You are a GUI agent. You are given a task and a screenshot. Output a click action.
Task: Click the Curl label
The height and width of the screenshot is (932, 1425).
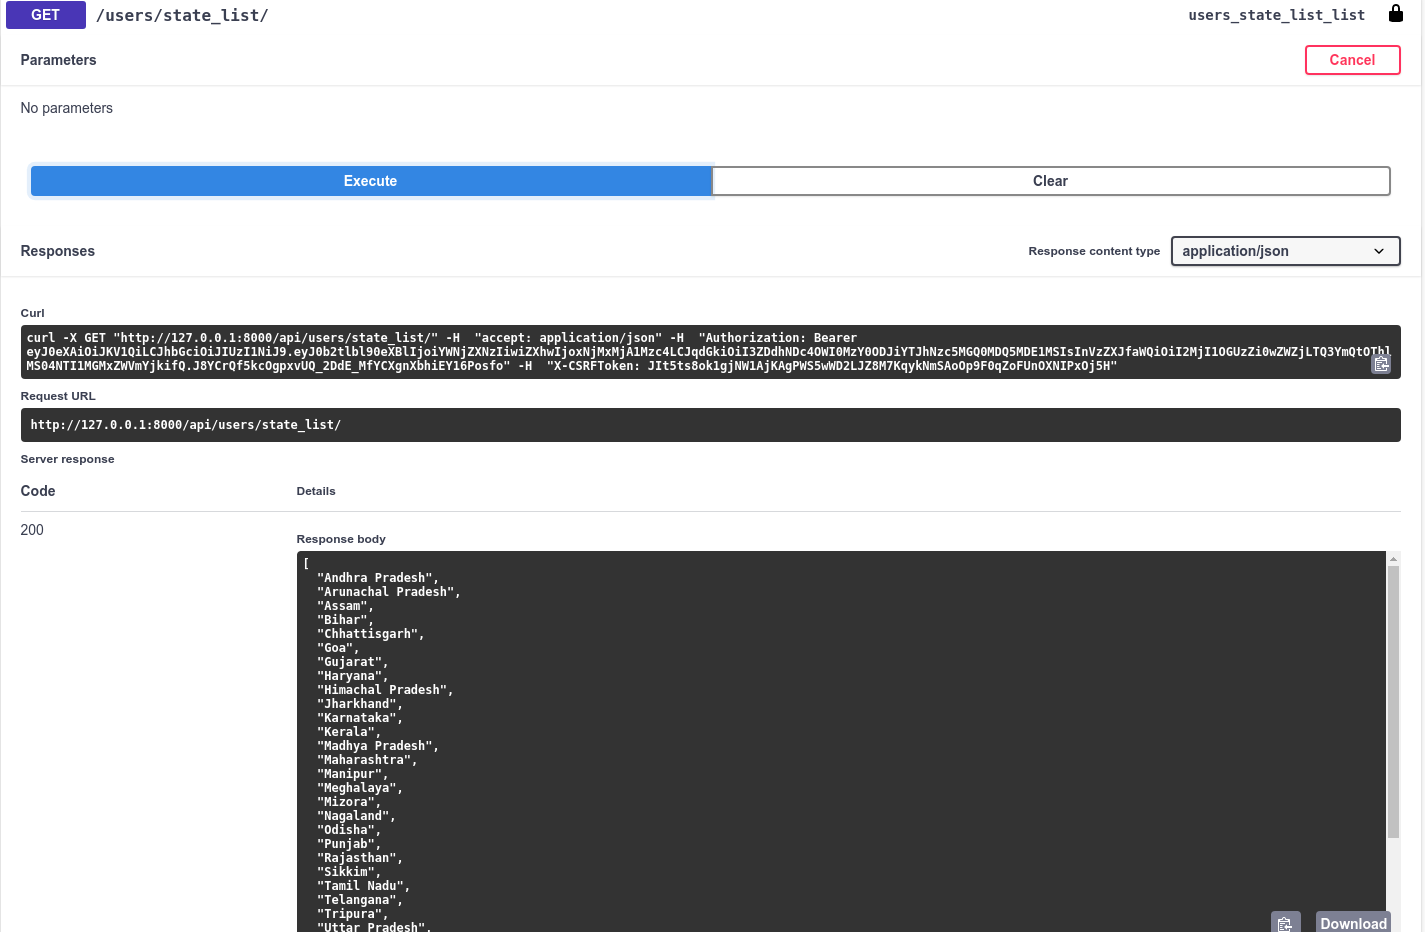(33, 313)
